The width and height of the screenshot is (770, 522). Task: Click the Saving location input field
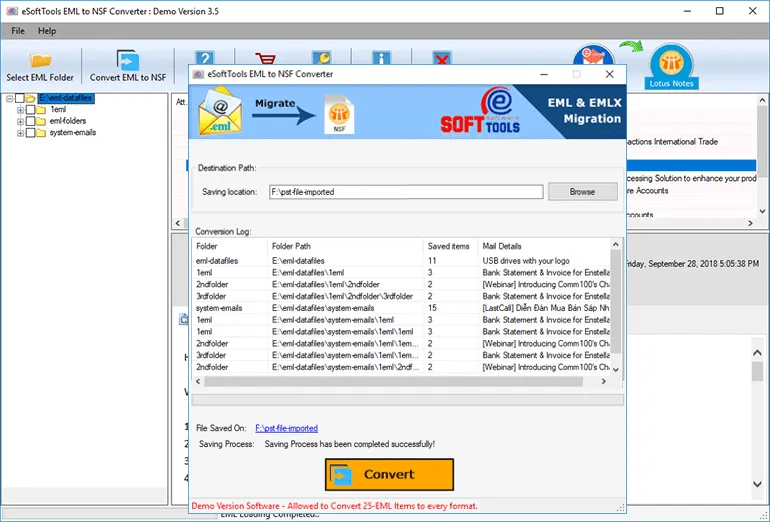[x=406, y=192]
